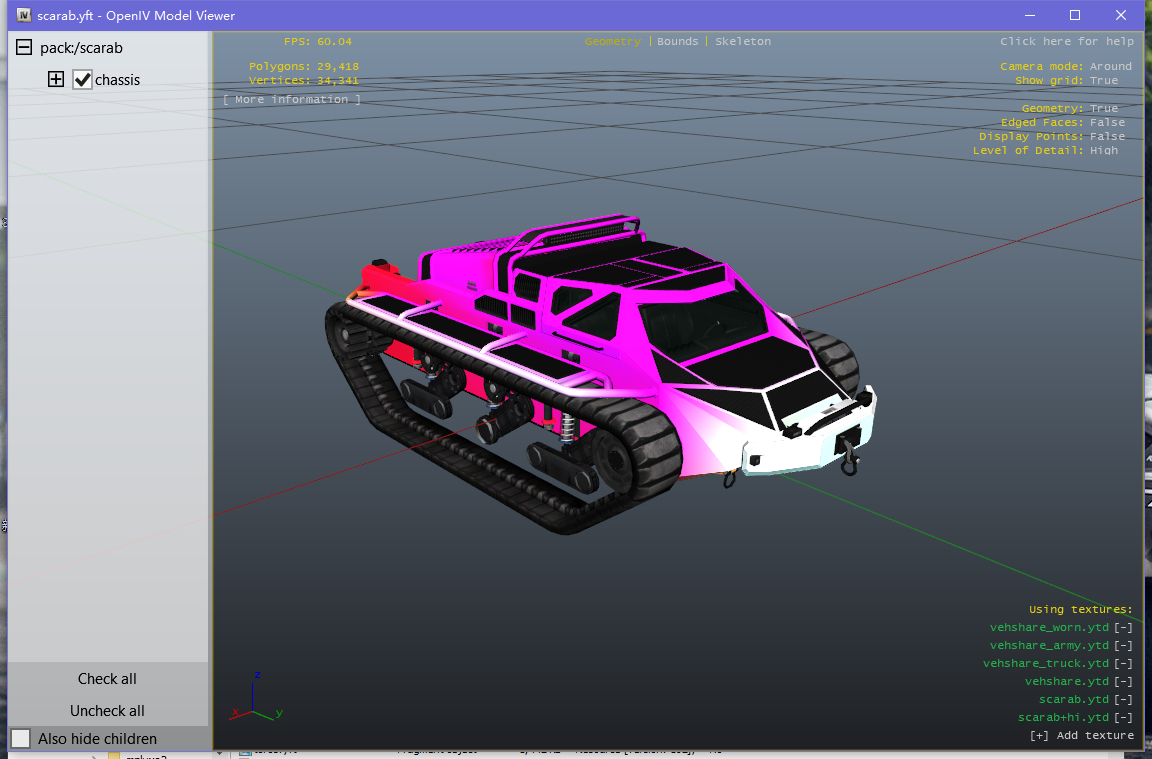Remove vehshare.ytd with its [-] button
1152x759 pixels.
[1123, 681]
